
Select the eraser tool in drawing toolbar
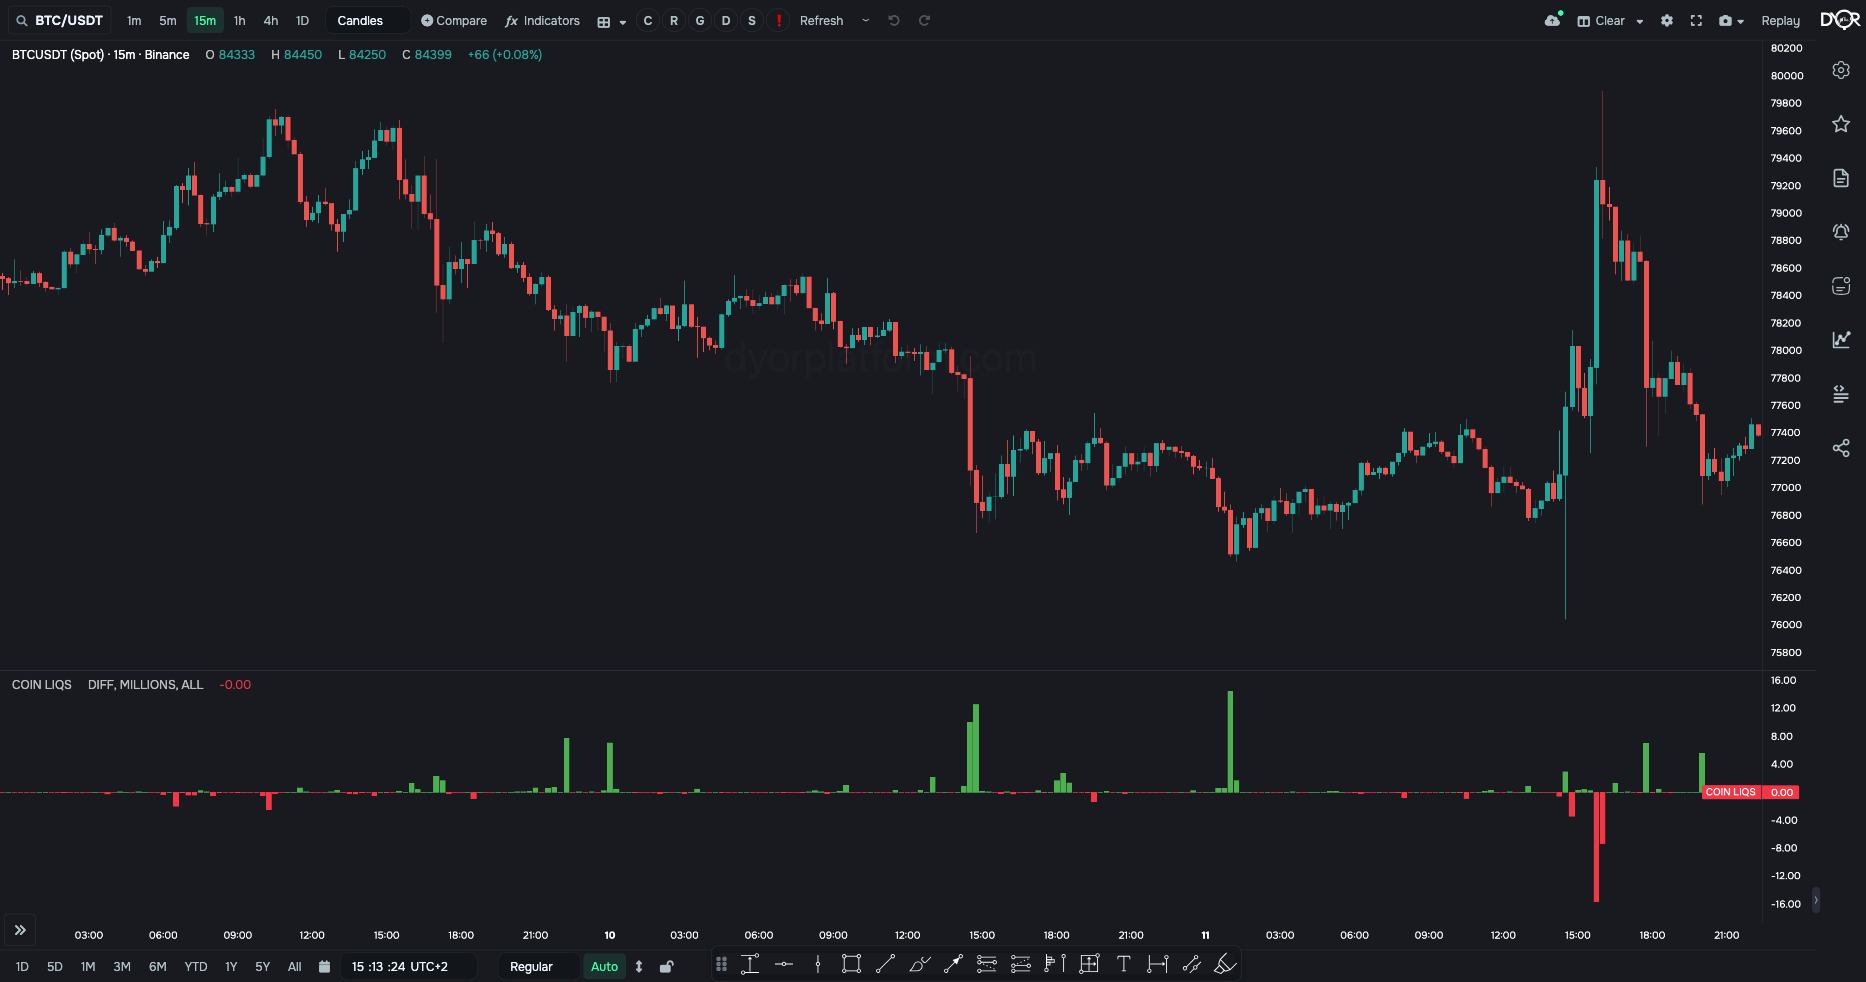click(1225, 964)
